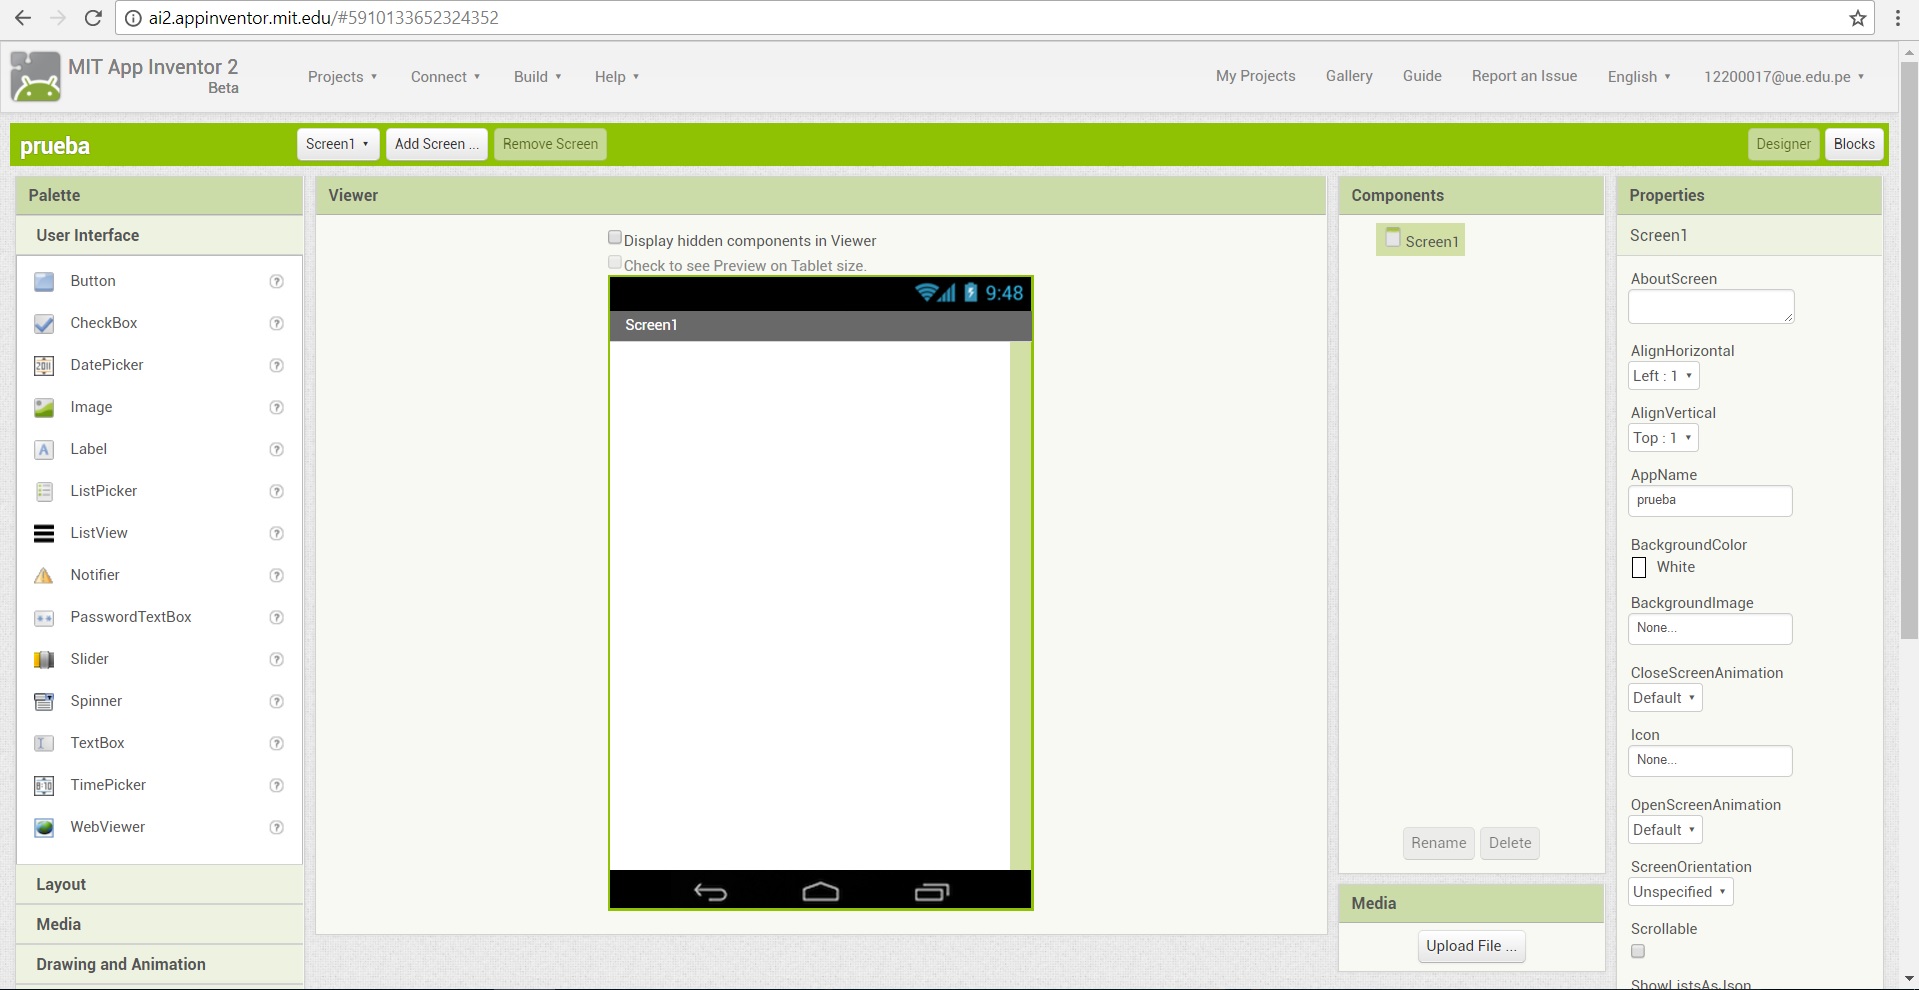Open the CloseScreenAnimation Default dropdown
Image resolution: width=1919 pixels, height=990 pixels.
point(1665,698)
